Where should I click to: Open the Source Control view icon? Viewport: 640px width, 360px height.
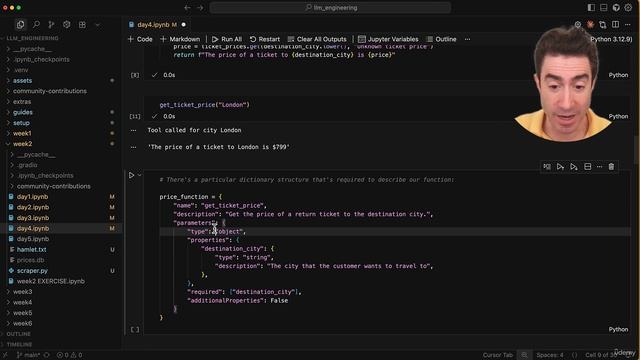pyautogui.click(x=51, y=24)
